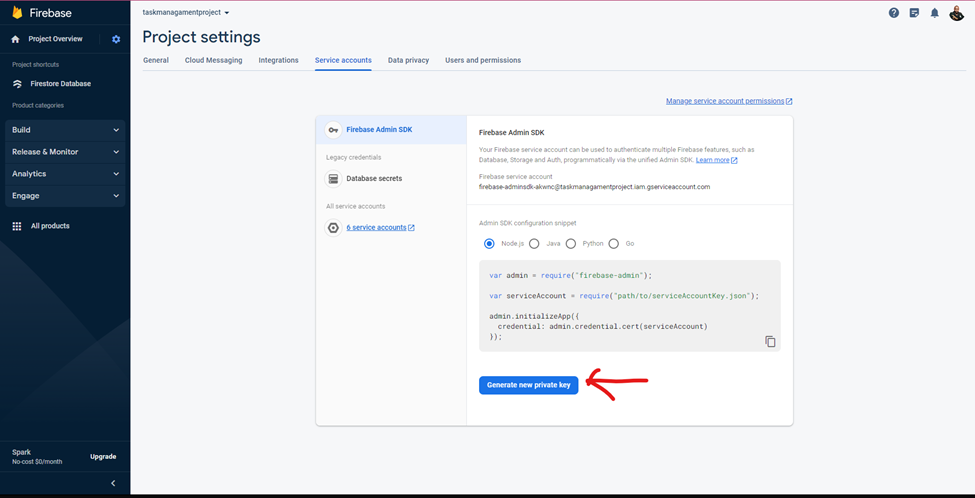Open the user account avatar
This screenshot has width=975, height=498.
click(x=956, y=13)
